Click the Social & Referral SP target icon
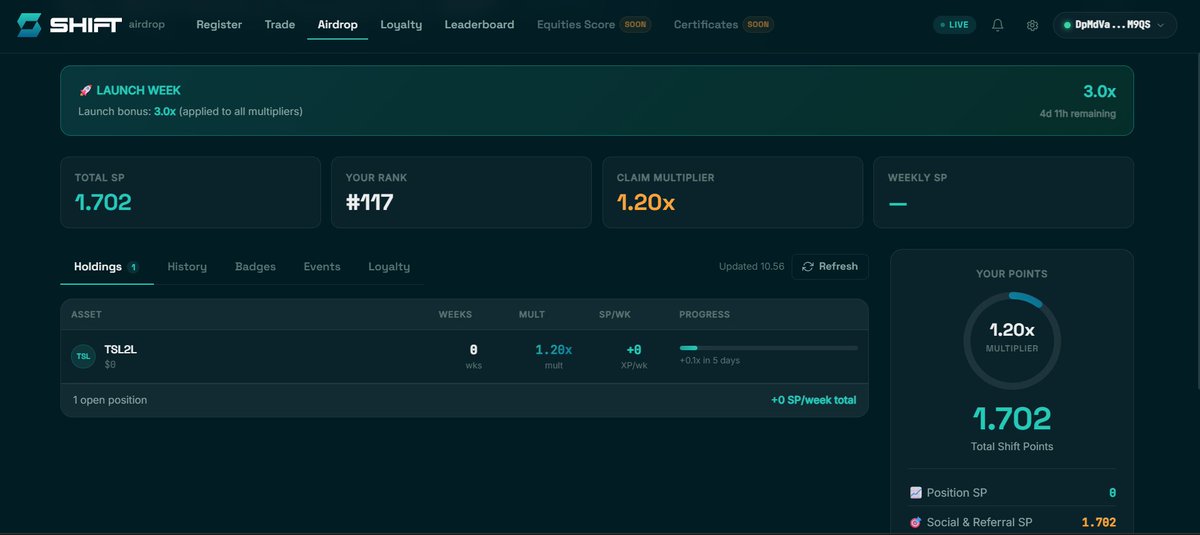This screenshot has width=1200, height=535. coord(915,522)
